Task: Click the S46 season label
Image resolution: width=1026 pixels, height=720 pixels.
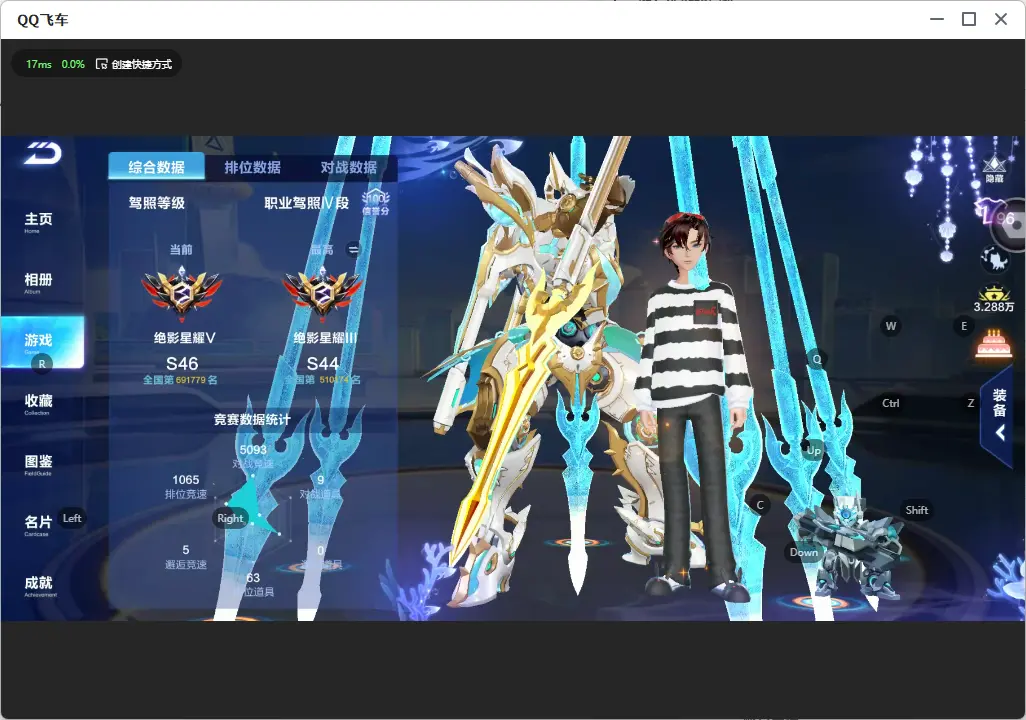Action: coord(182,363)
